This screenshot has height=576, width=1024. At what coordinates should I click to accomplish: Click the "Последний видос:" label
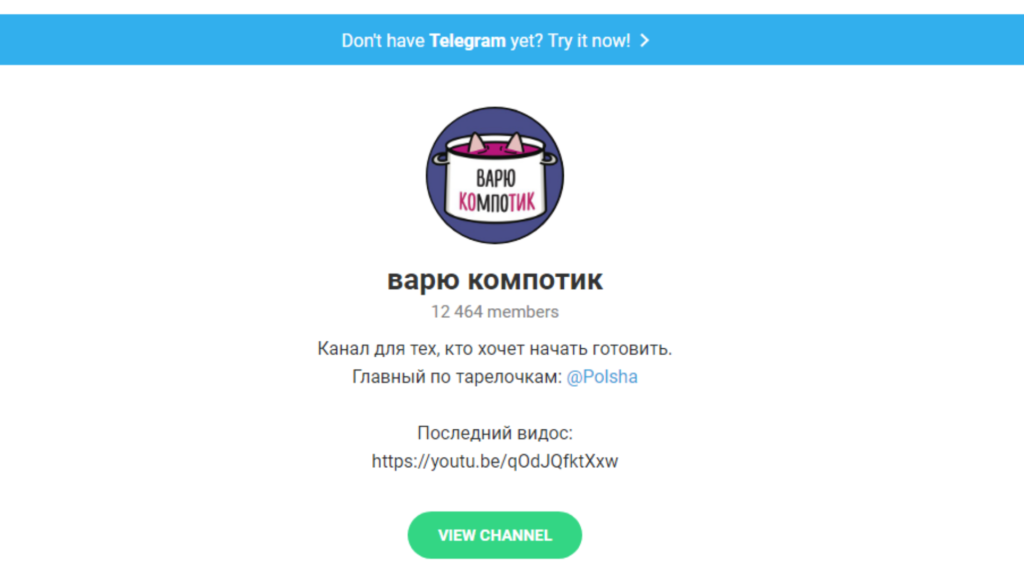tap(495, 433)
